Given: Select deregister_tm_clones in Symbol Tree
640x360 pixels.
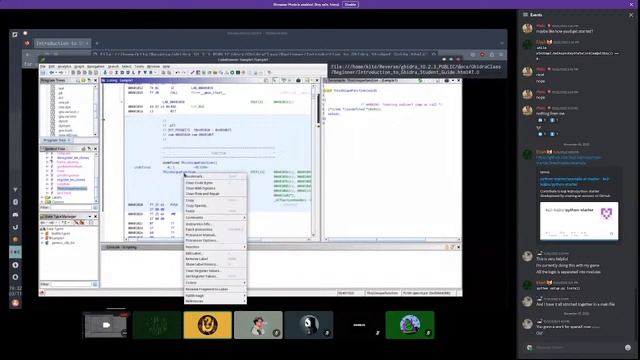Looking at the screenshot, I should pyautogui.click(x=73, y=158).
